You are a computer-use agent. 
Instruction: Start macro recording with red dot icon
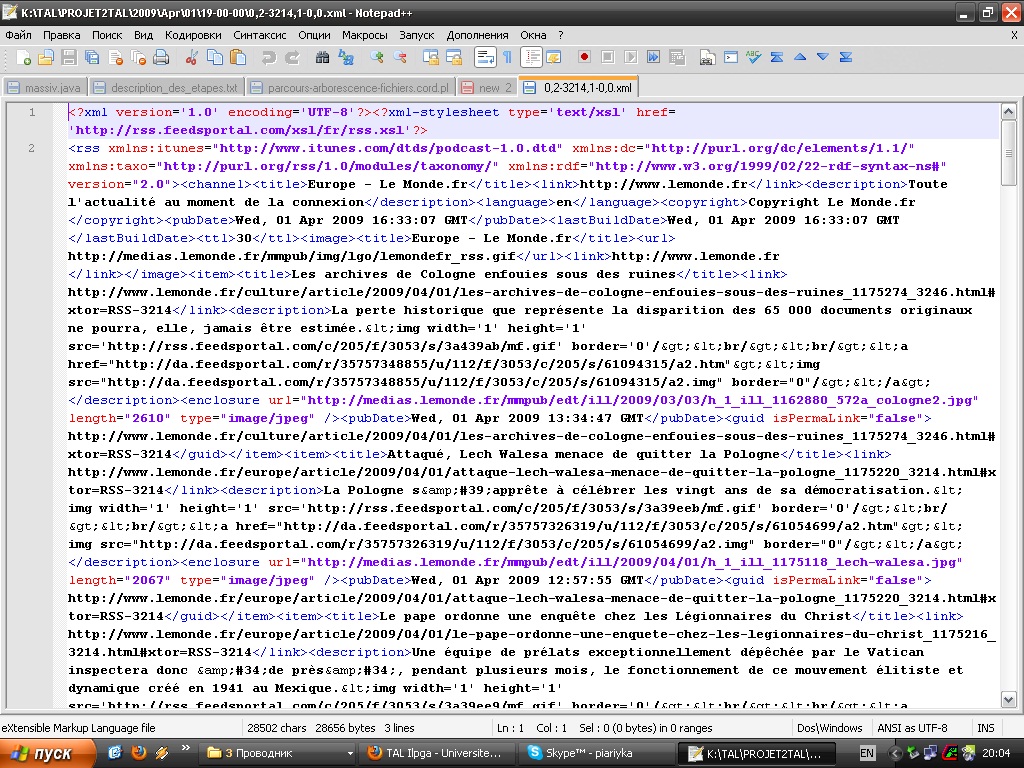coord(584,57)
